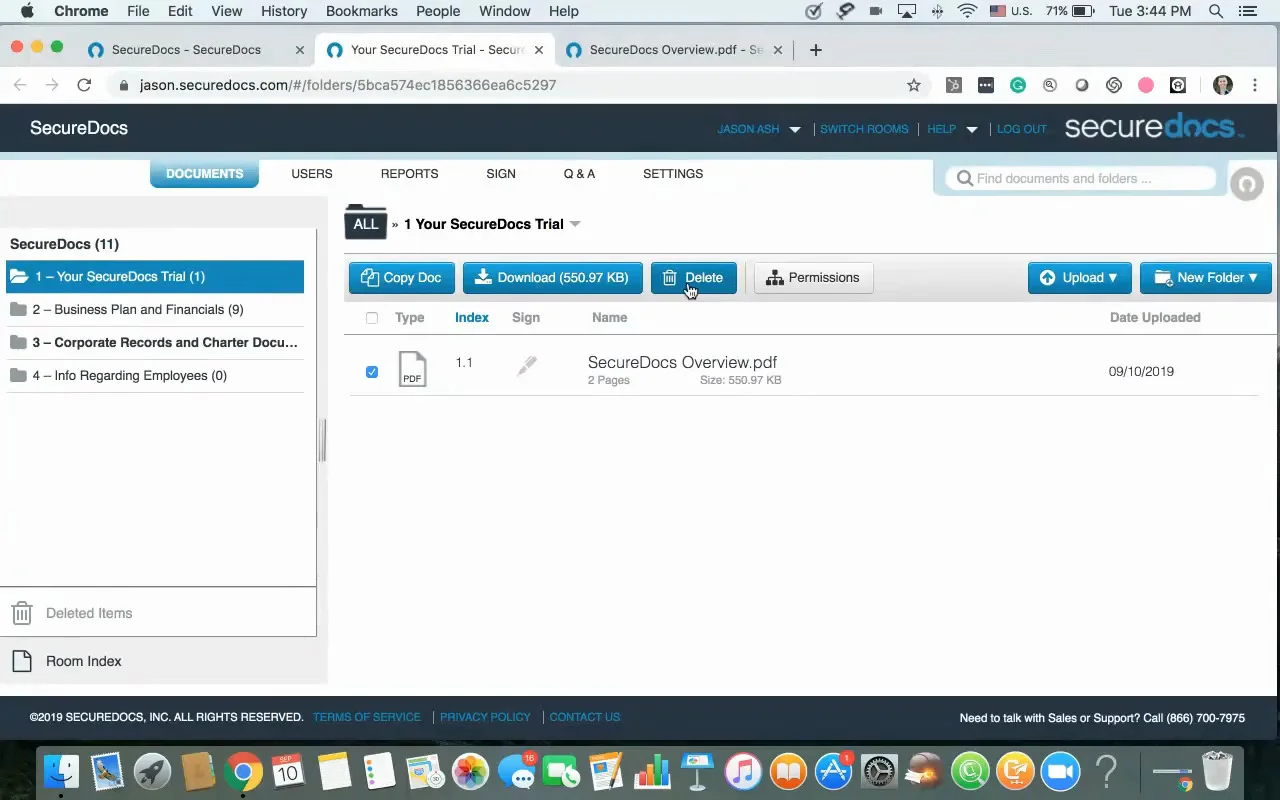1280x800 pixels.
Task: Switch to the DOCUMENTS tab
Action: coord(204,174)
